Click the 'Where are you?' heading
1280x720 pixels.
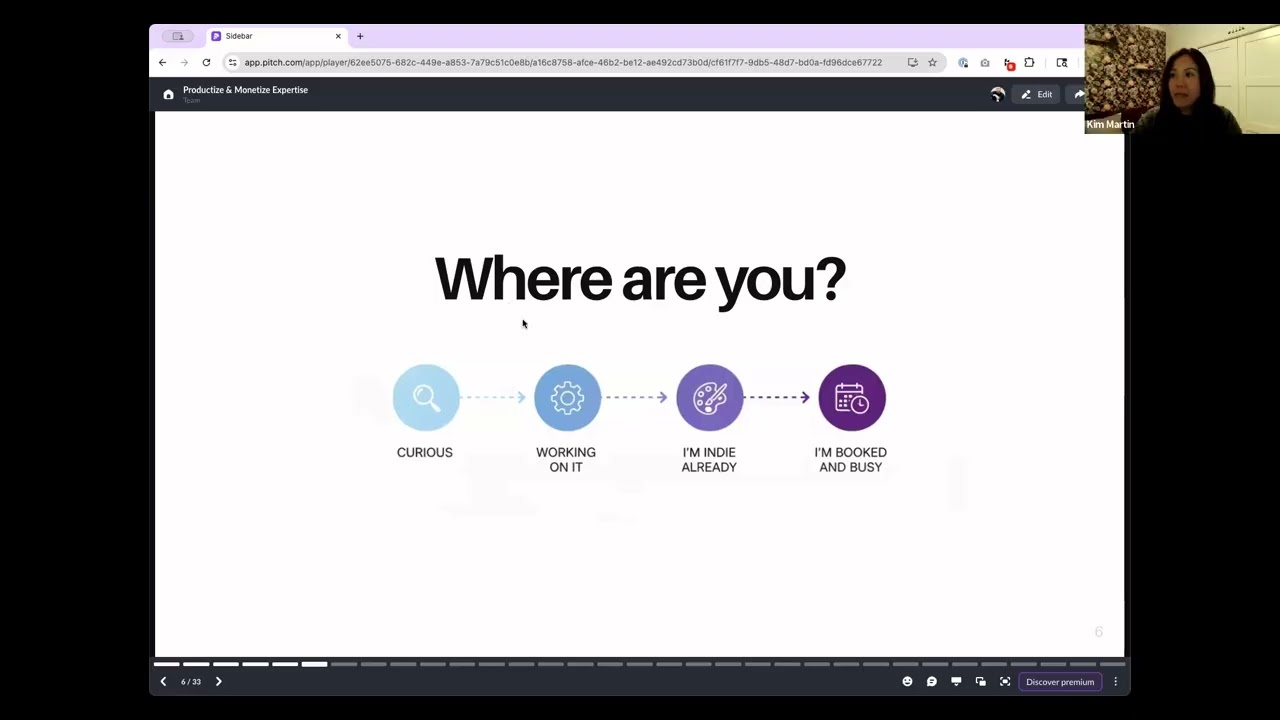(640, 279)
